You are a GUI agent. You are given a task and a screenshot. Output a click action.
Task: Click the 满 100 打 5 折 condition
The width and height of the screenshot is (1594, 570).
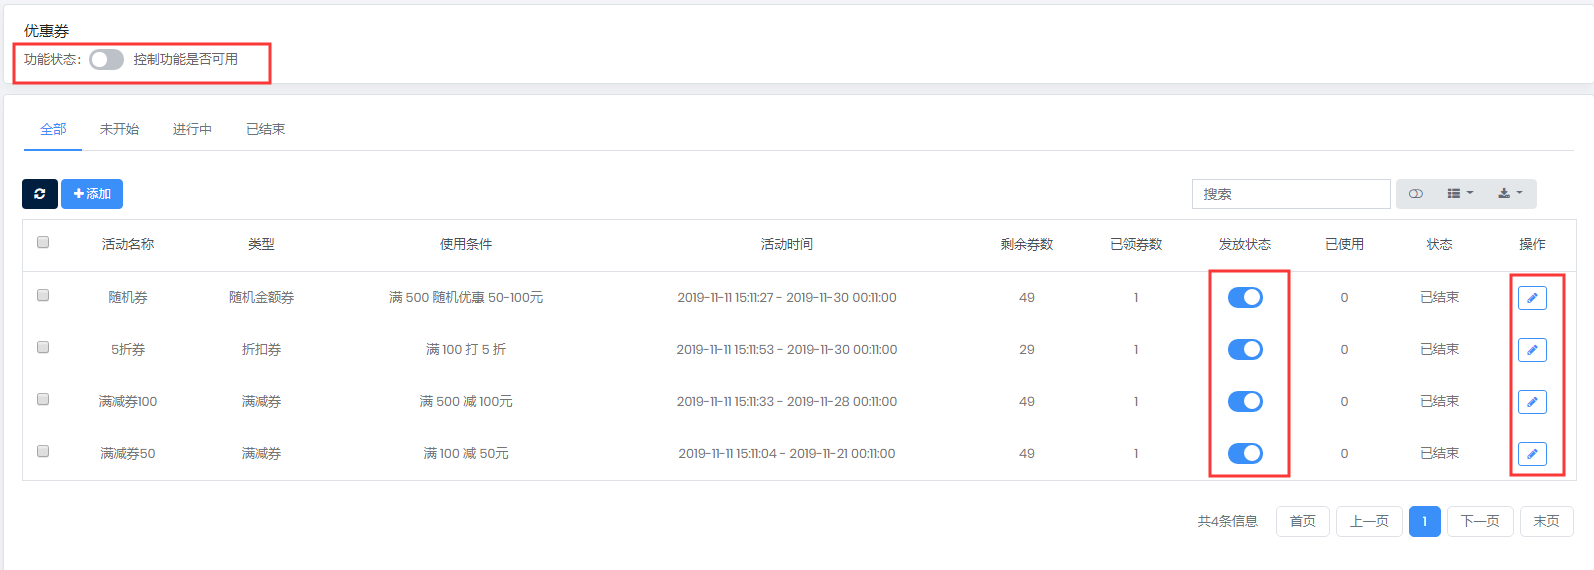coord(466,350)
